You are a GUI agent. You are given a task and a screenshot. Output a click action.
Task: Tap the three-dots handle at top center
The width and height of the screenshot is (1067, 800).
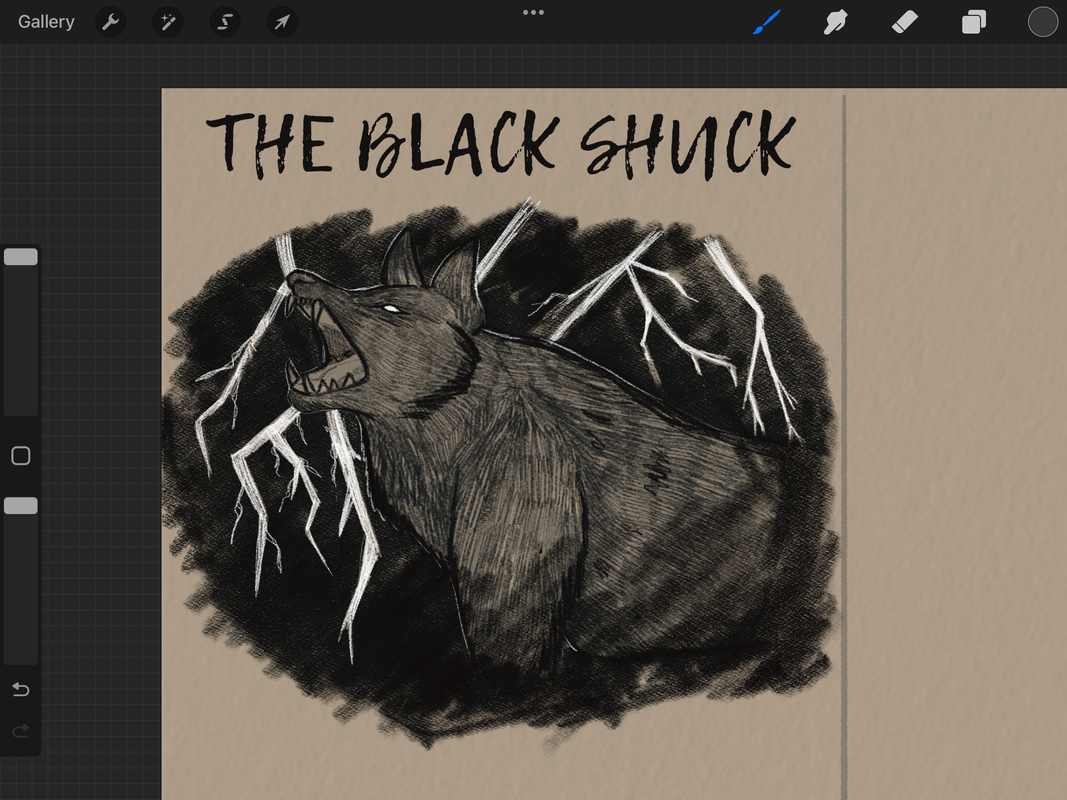coord(534,12)
